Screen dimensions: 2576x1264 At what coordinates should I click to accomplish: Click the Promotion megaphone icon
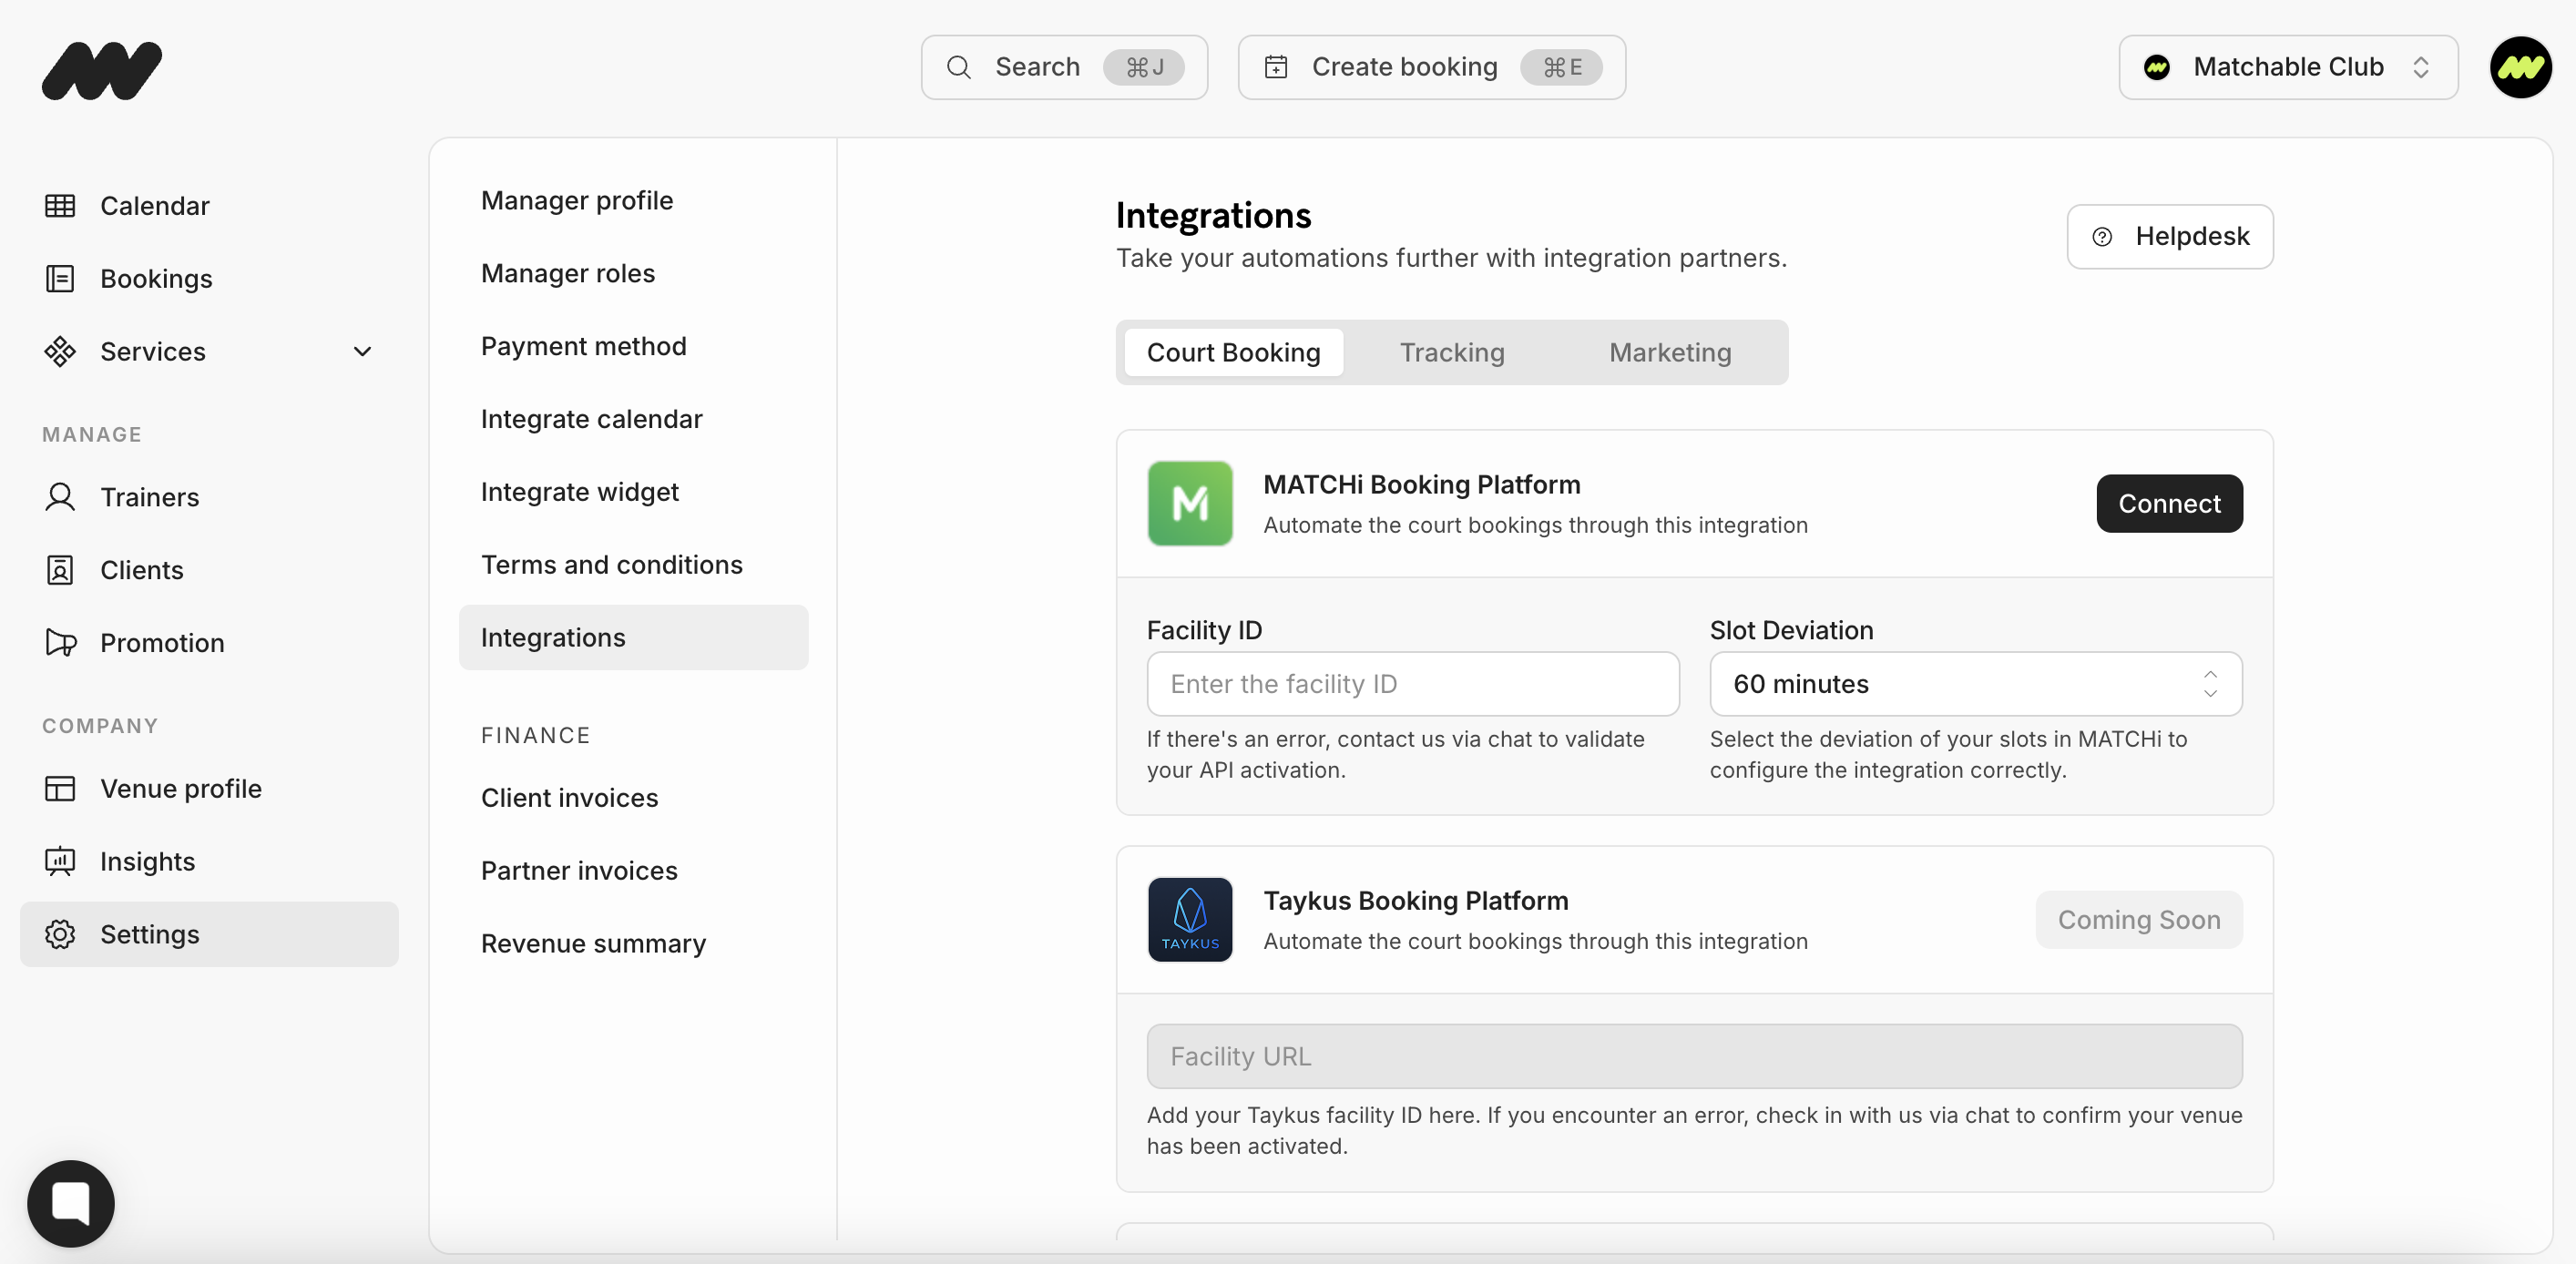(x=60, y=643)
